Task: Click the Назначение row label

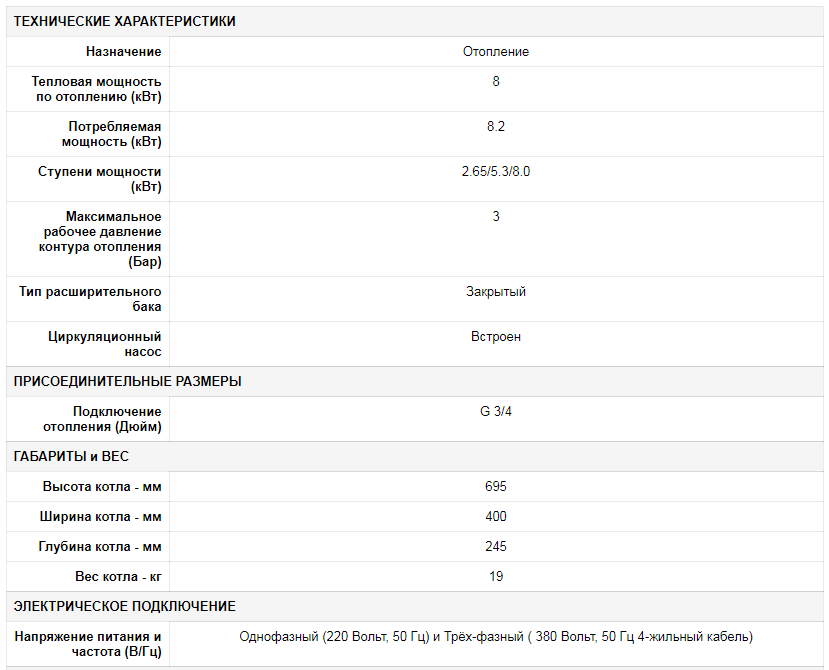Action: [123, 52]
